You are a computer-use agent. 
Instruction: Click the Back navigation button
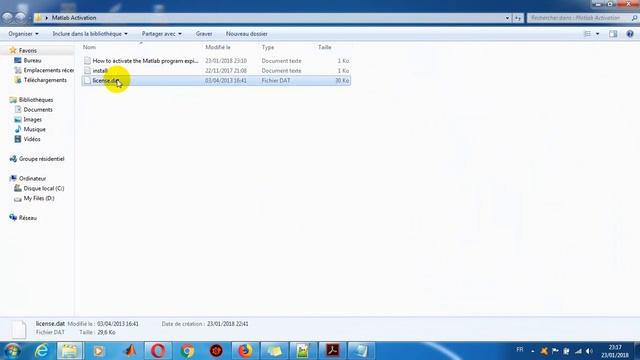(x=7, y=18)
